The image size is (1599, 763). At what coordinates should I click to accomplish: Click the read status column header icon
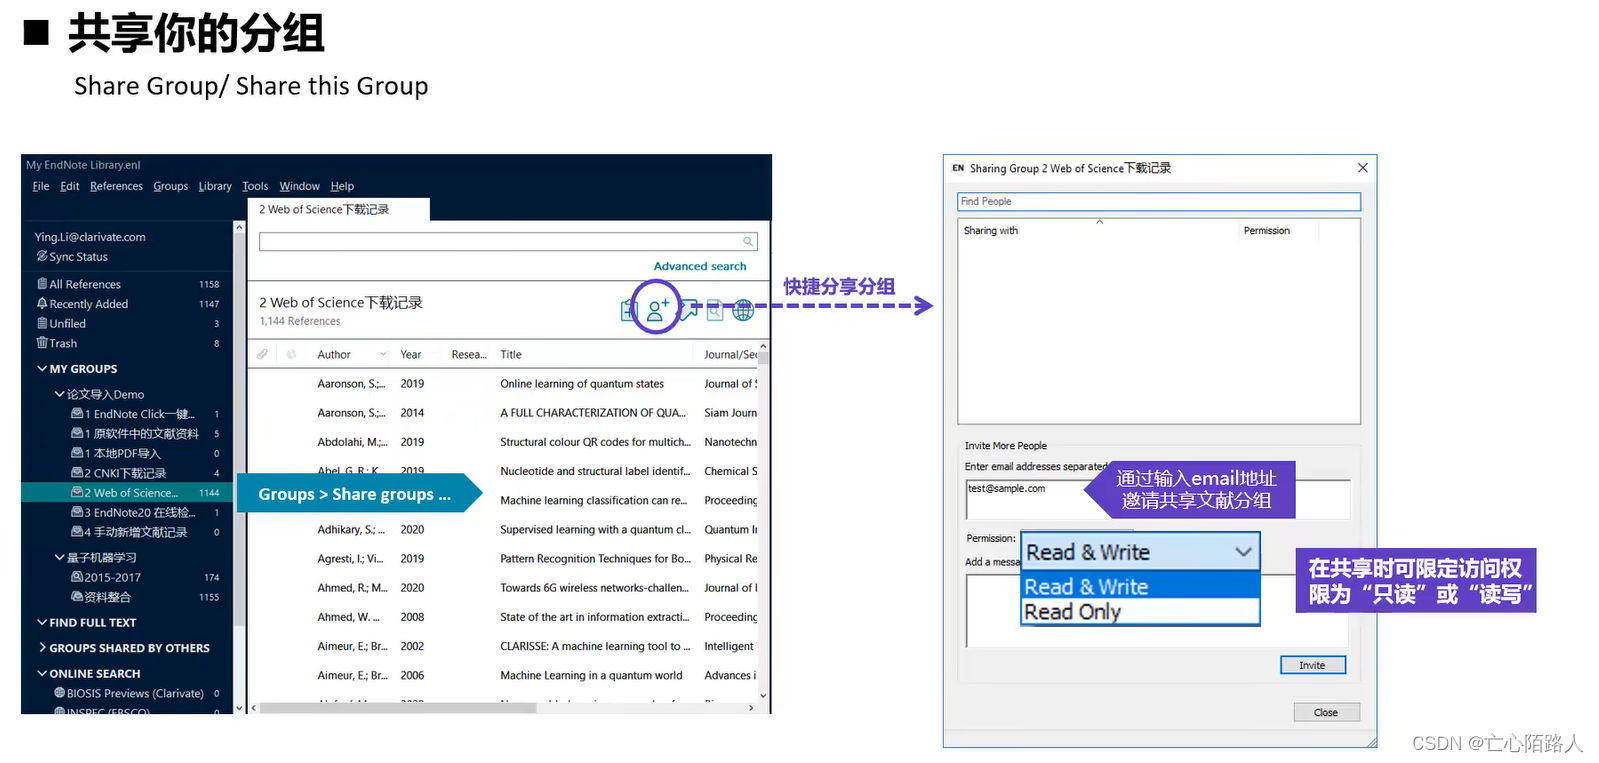point(292,354)
